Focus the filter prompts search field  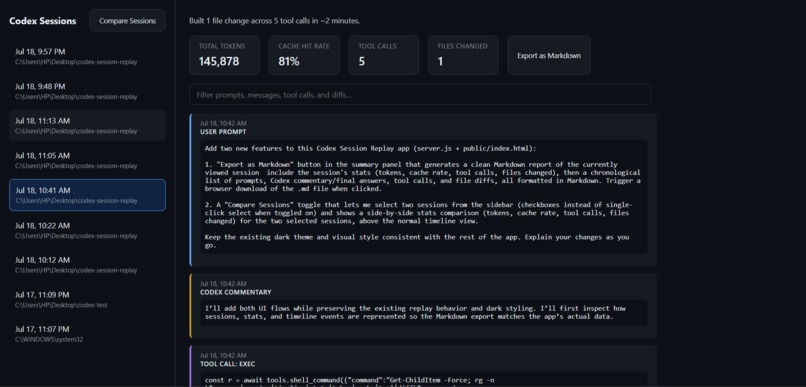419,95
